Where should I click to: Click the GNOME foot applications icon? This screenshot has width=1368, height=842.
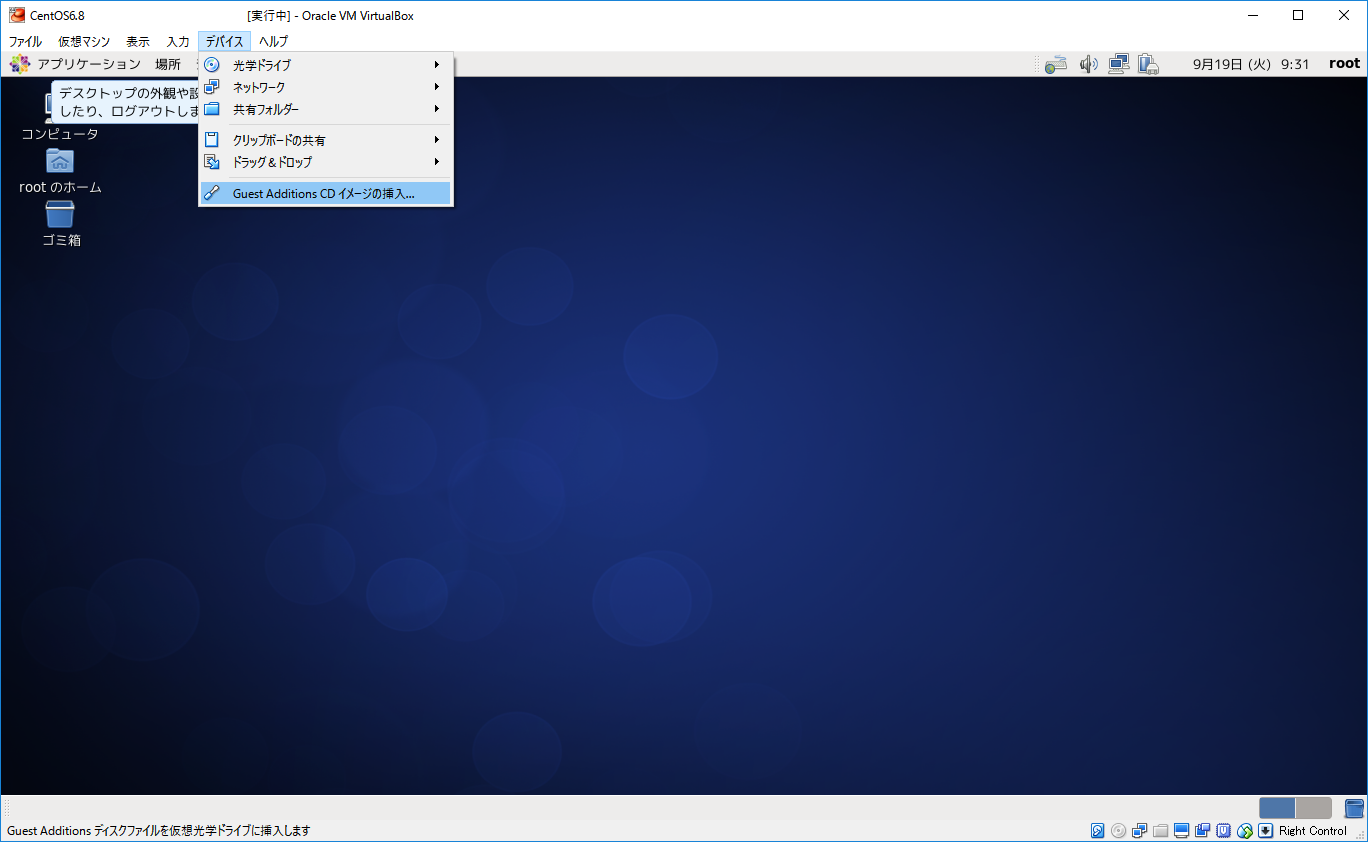pyautogui.click(x=20, y=64)
